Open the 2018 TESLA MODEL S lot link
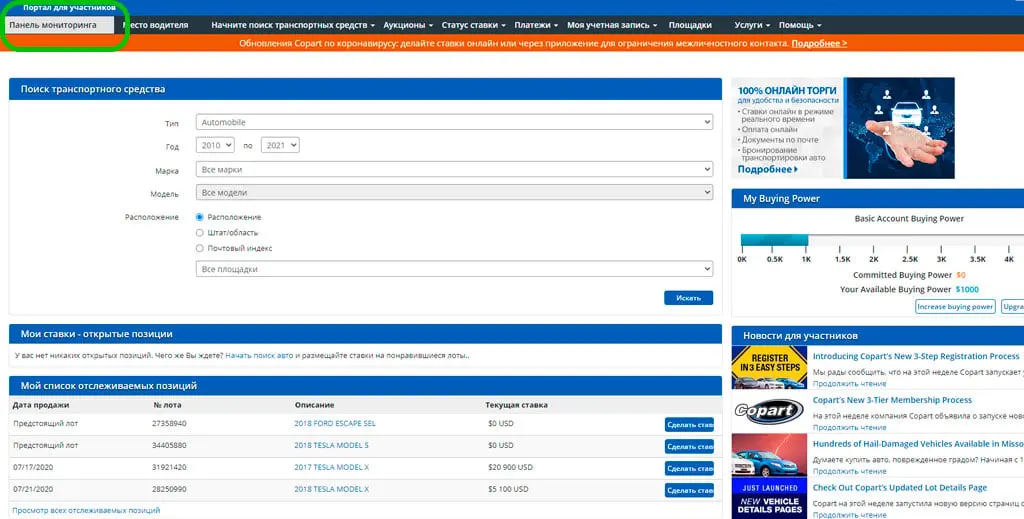The height and width of the screenshot is (519, 1024). pyautogui.click(x=331, y=445)
